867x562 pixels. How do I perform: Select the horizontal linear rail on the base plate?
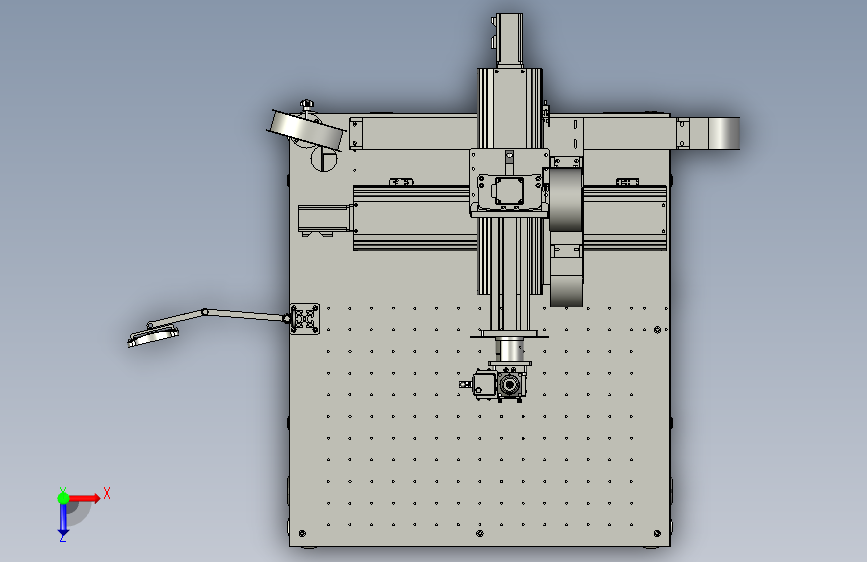(415, 218)
